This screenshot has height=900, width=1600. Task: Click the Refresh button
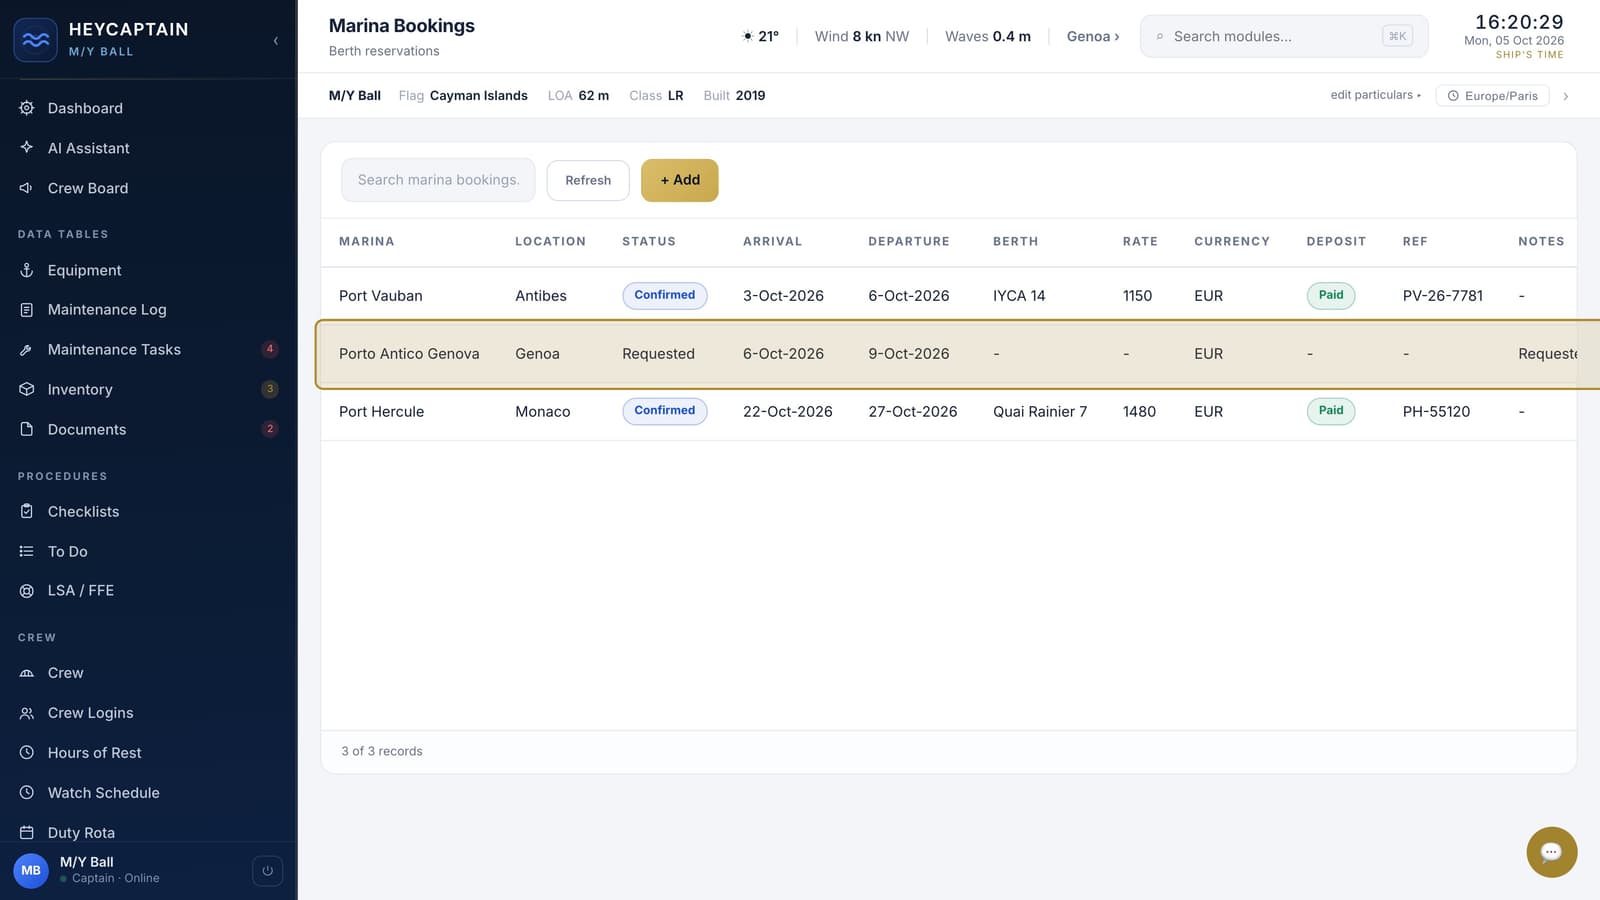(588, 180)
